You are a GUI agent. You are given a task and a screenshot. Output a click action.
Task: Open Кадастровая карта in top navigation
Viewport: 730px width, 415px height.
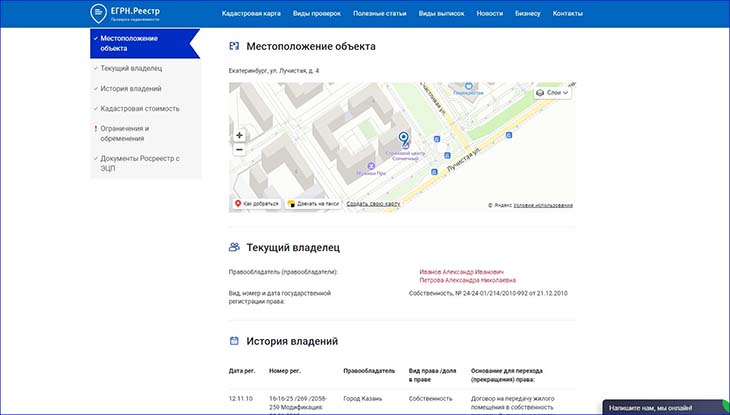(x=251, y=14)
